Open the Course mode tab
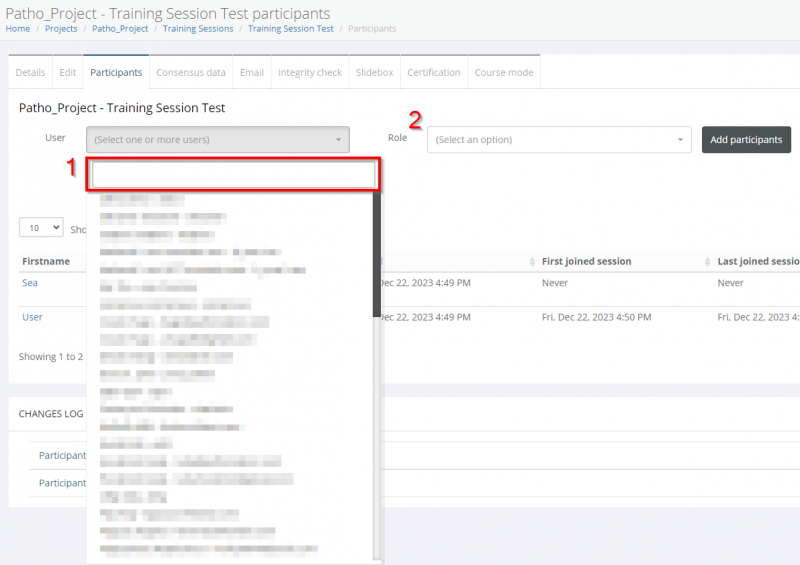The image size is (800, 565). [x=504, y=73]
